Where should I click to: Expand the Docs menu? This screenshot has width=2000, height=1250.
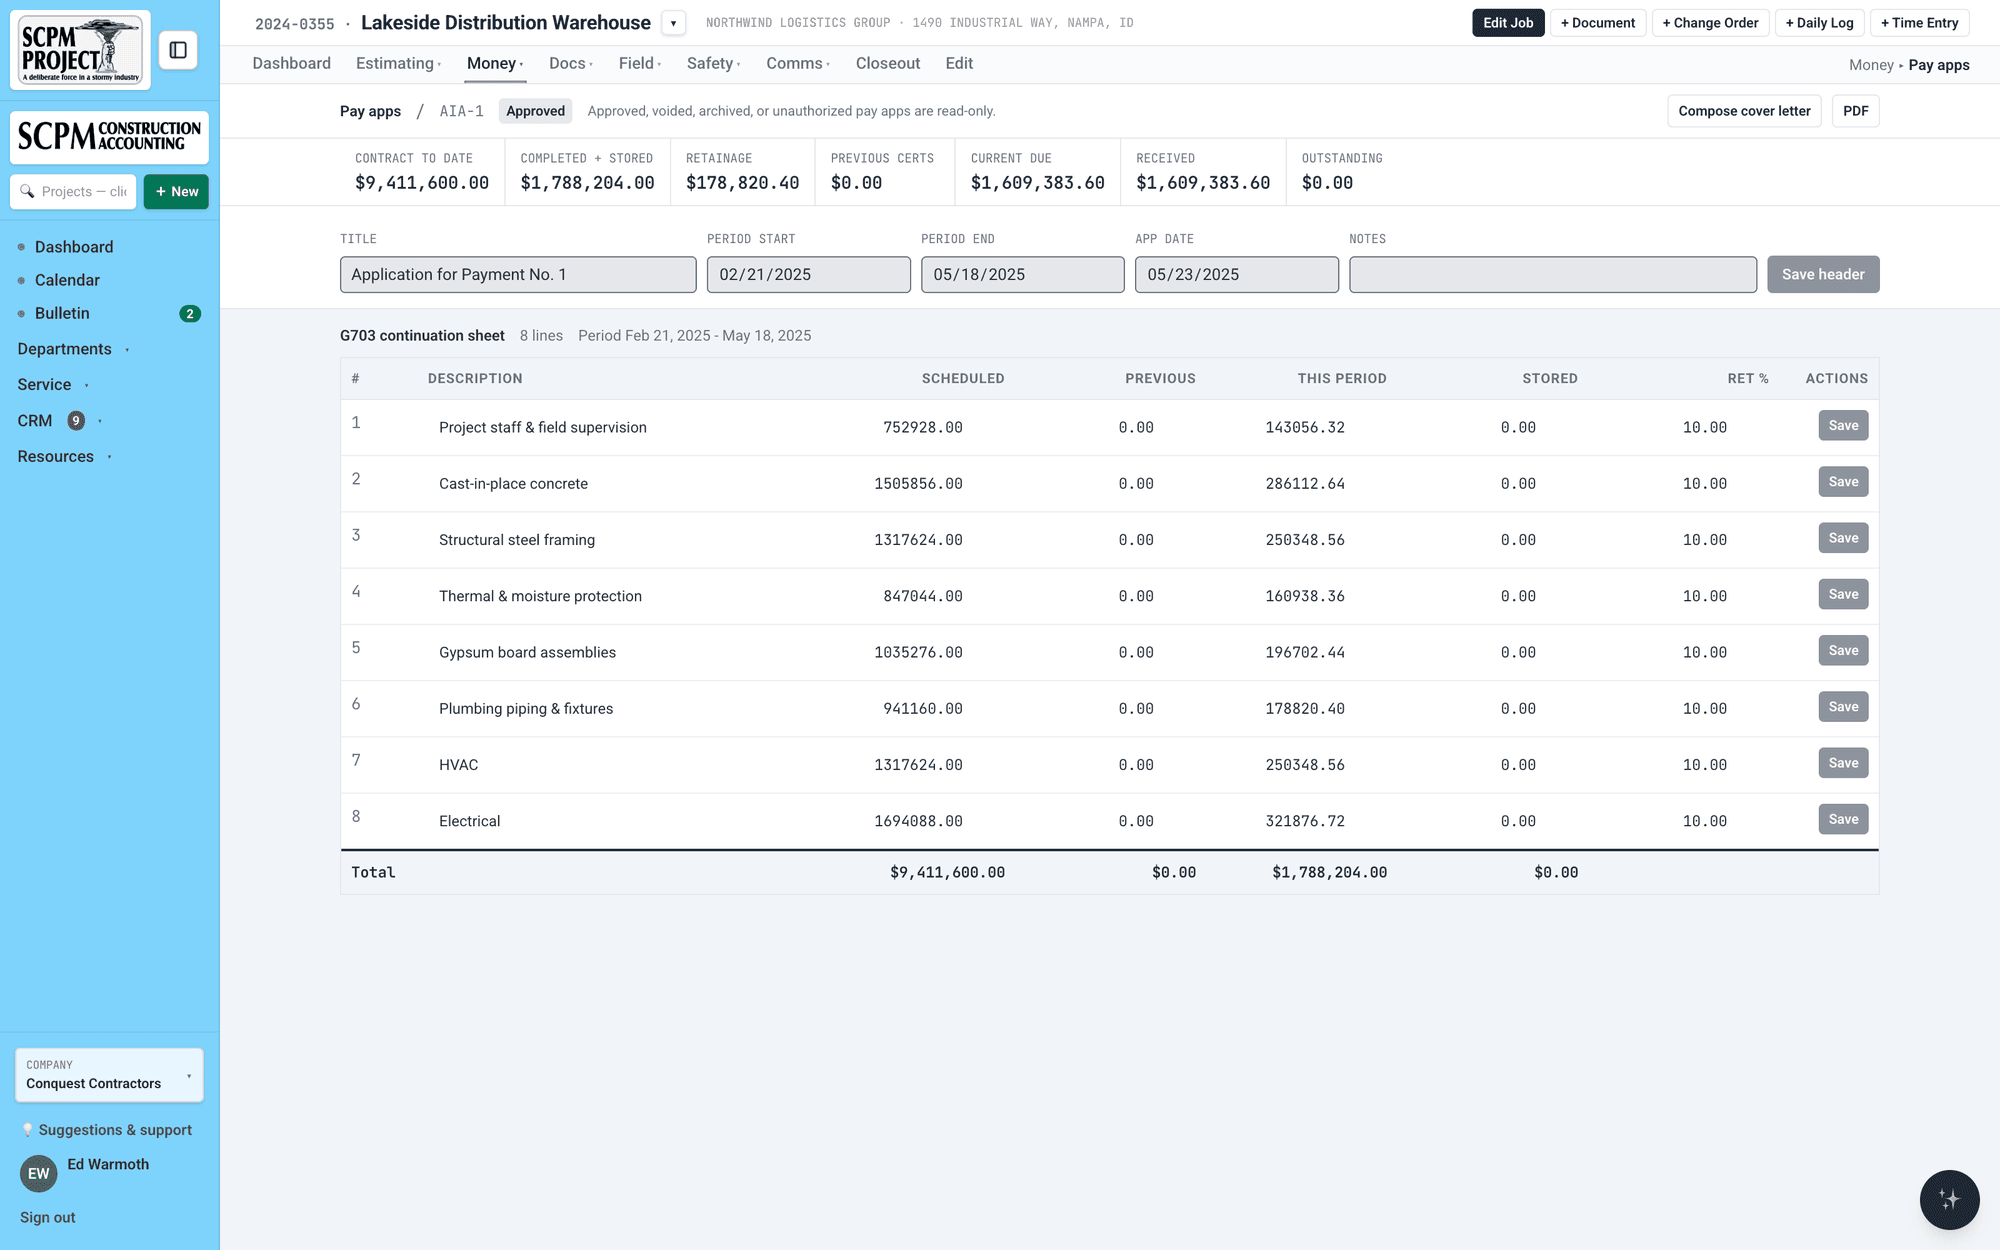[571, 63]
